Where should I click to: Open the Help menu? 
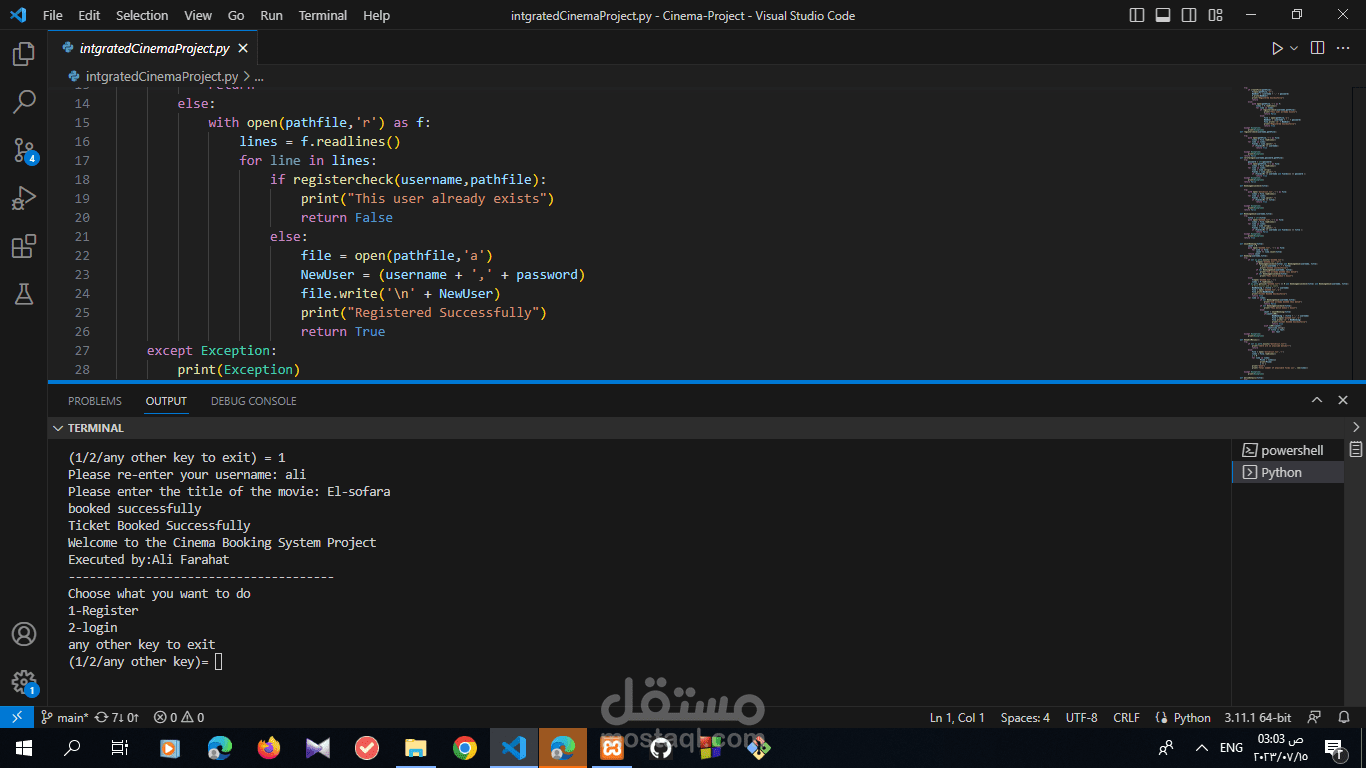coord(376,15)
